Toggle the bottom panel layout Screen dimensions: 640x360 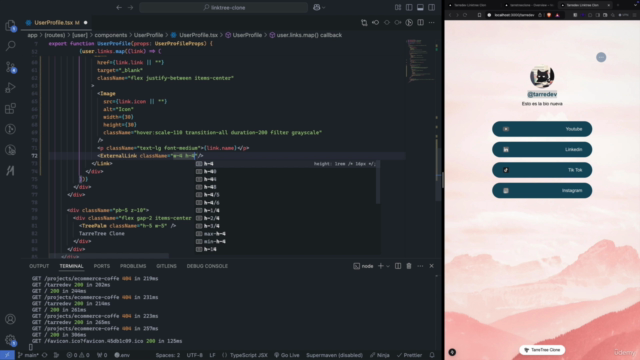click(420, 7)
